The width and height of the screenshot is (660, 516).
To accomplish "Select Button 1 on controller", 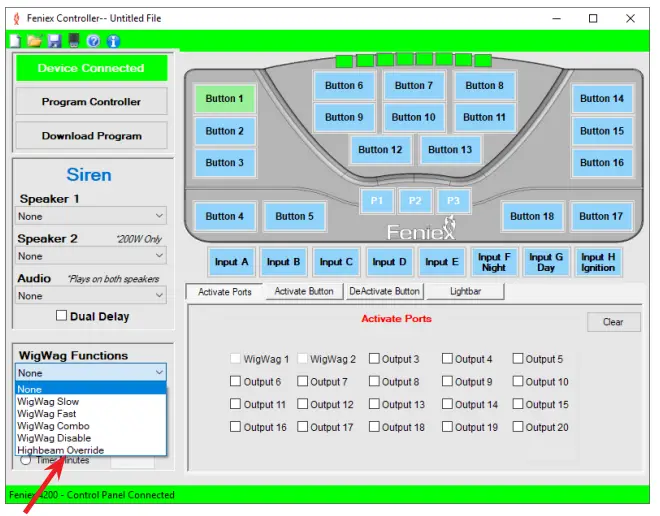I will coord(225,98).
